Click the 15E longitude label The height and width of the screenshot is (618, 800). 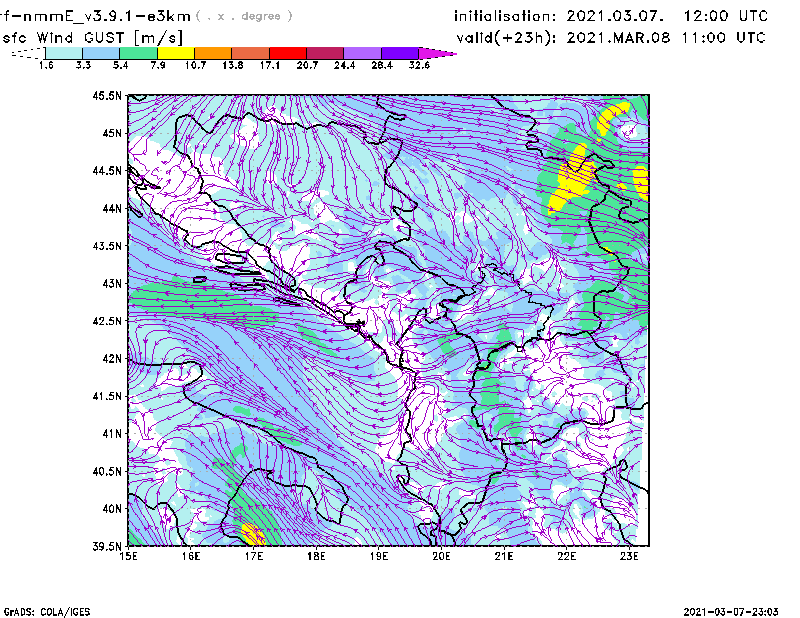(128, 556)
